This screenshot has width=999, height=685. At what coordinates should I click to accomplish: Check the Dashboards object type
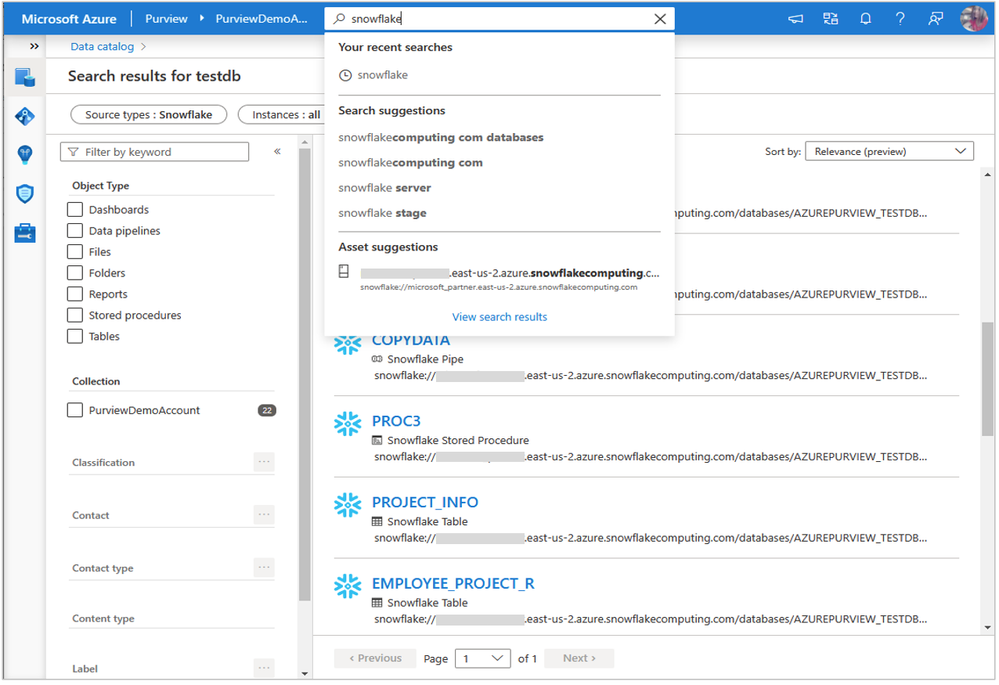[x=75, y=210]
